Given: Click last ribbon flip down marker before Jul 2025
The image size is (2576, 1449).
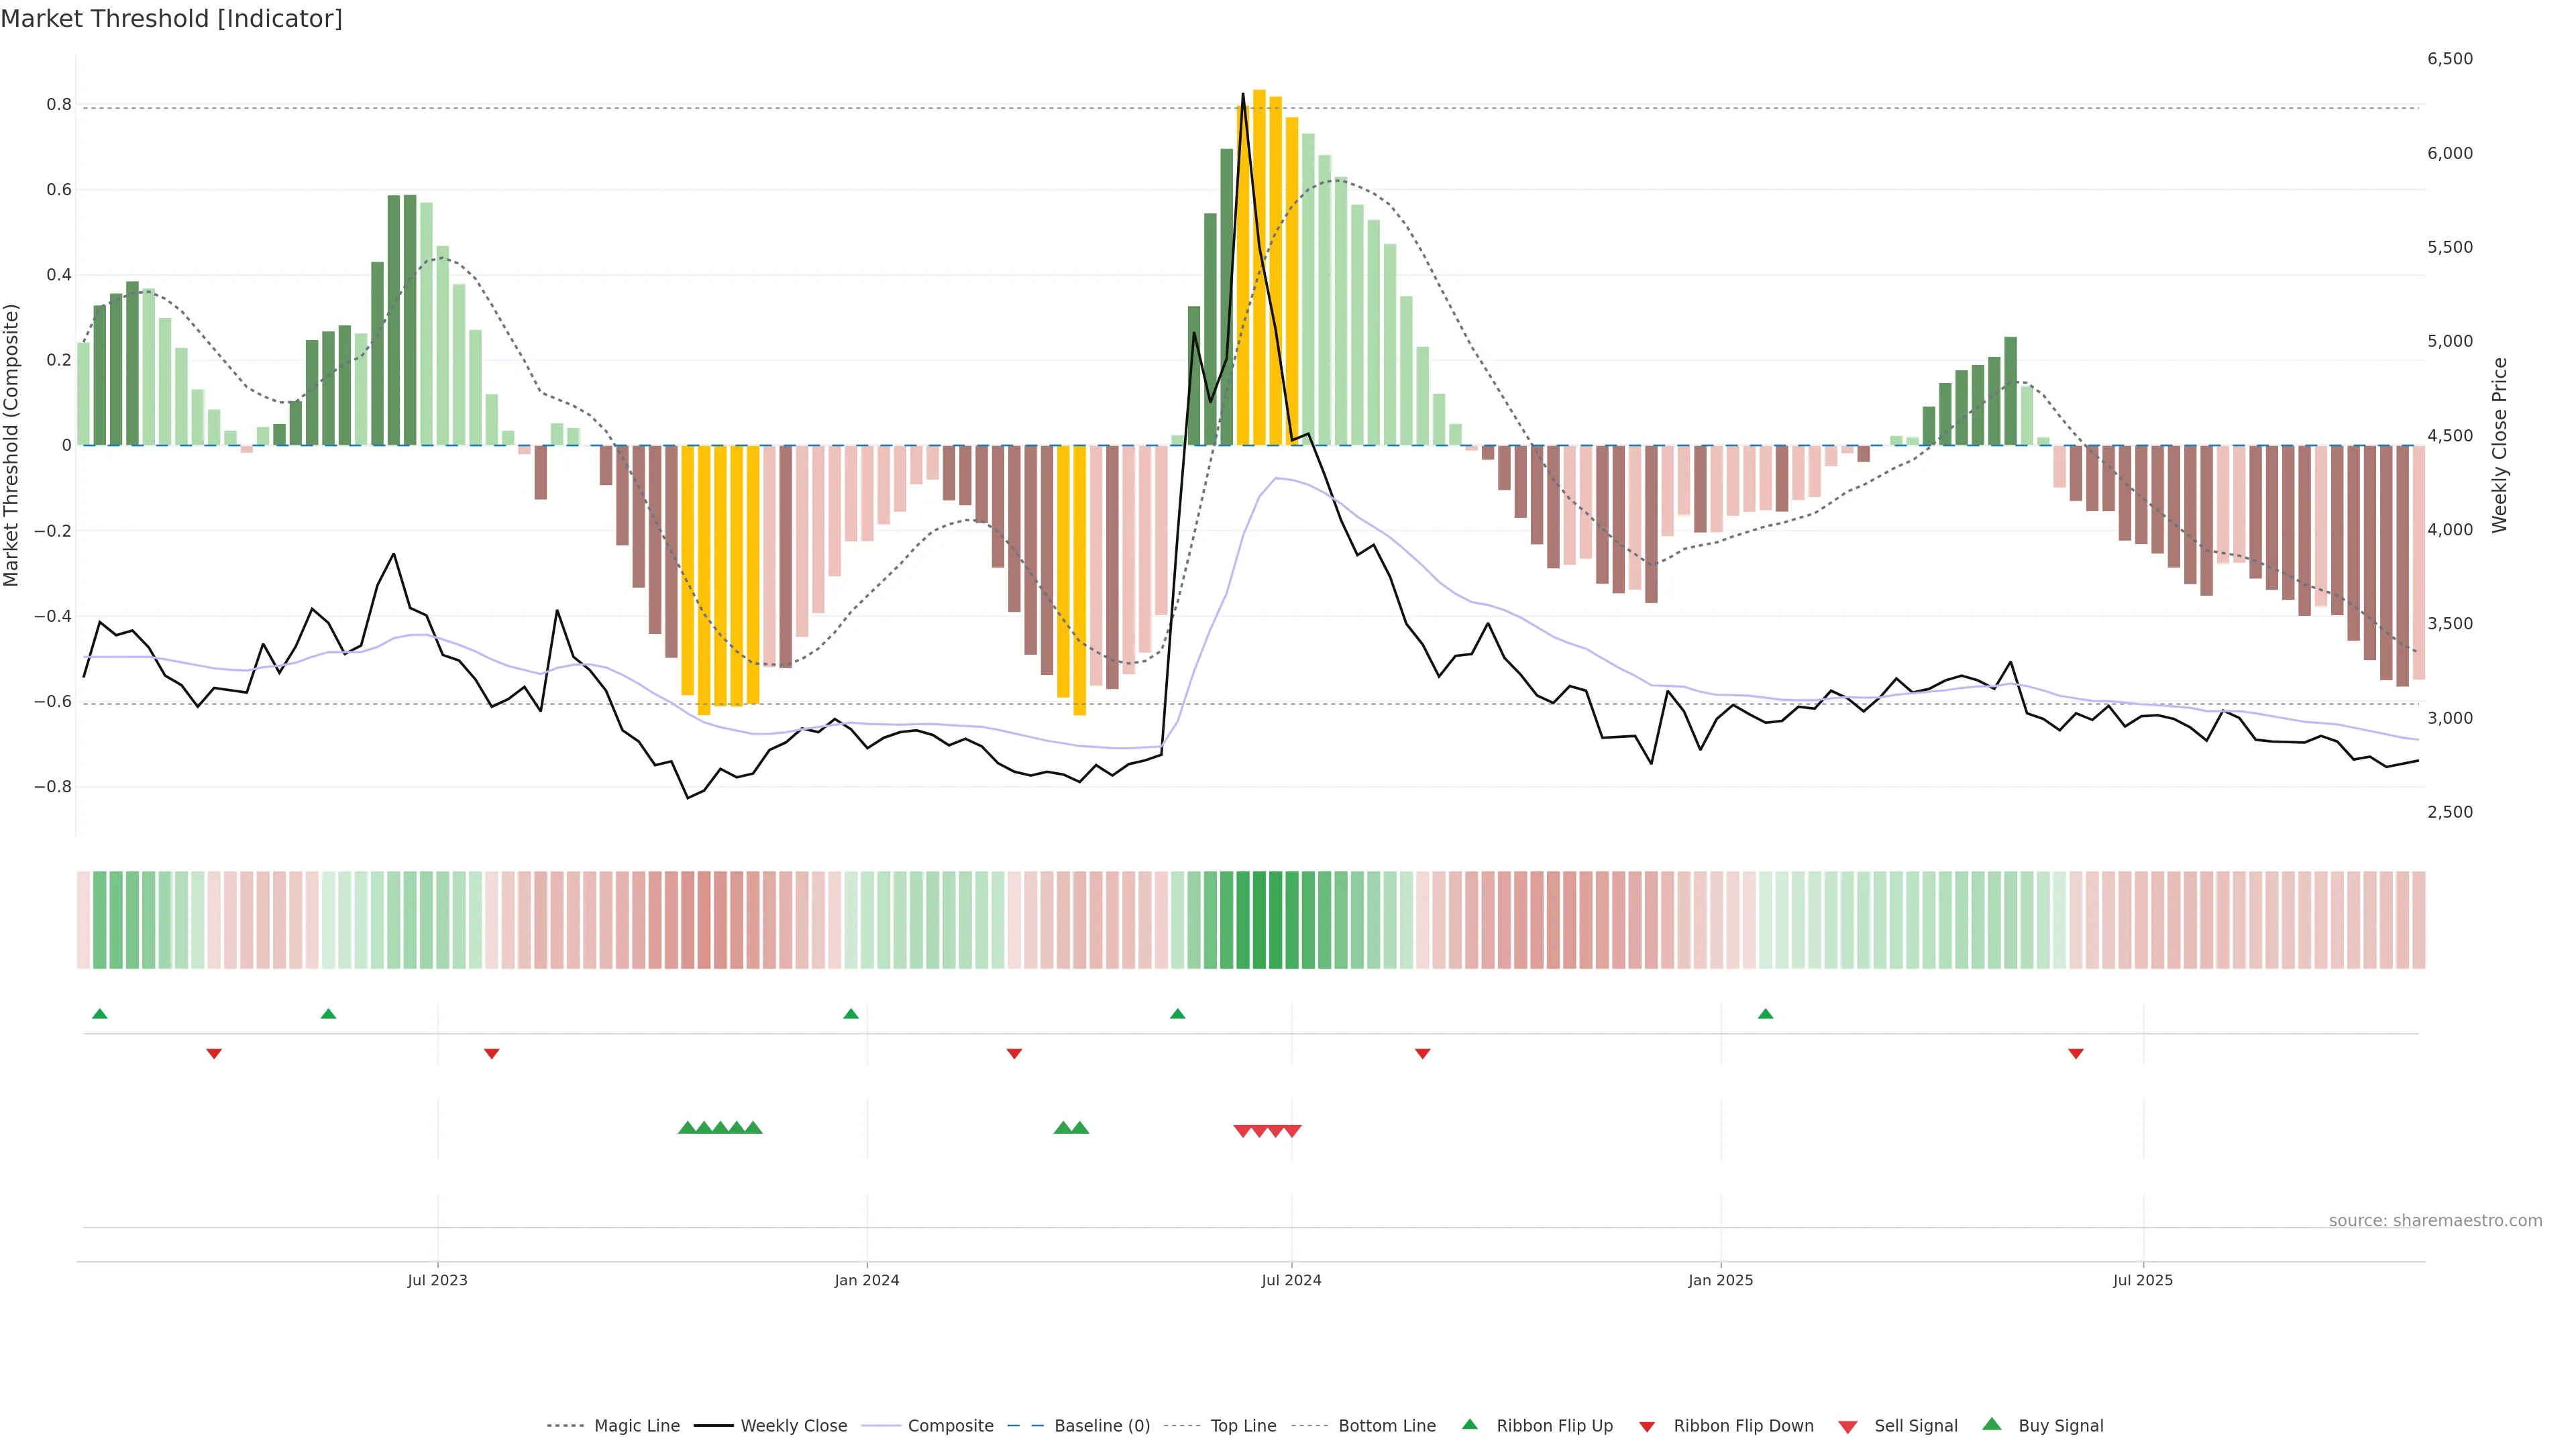Looking at the screenshot, I should tap(2076, 1053).
